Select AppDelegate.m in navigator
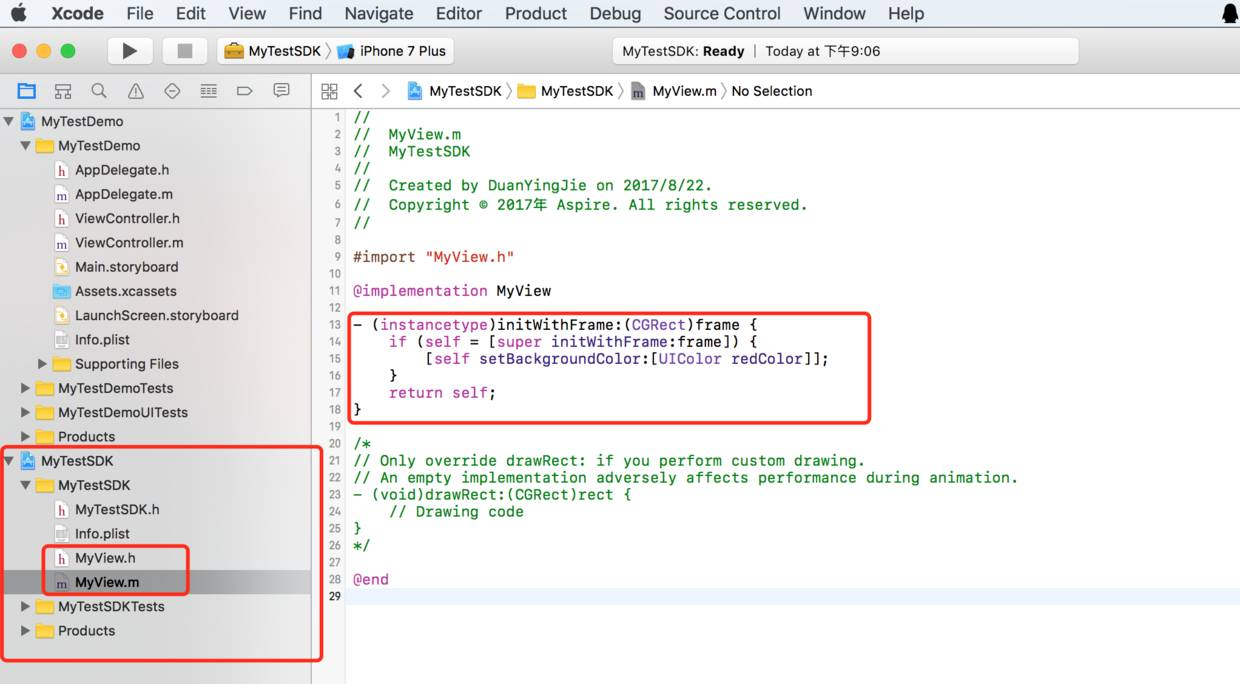 coord(123,194)
